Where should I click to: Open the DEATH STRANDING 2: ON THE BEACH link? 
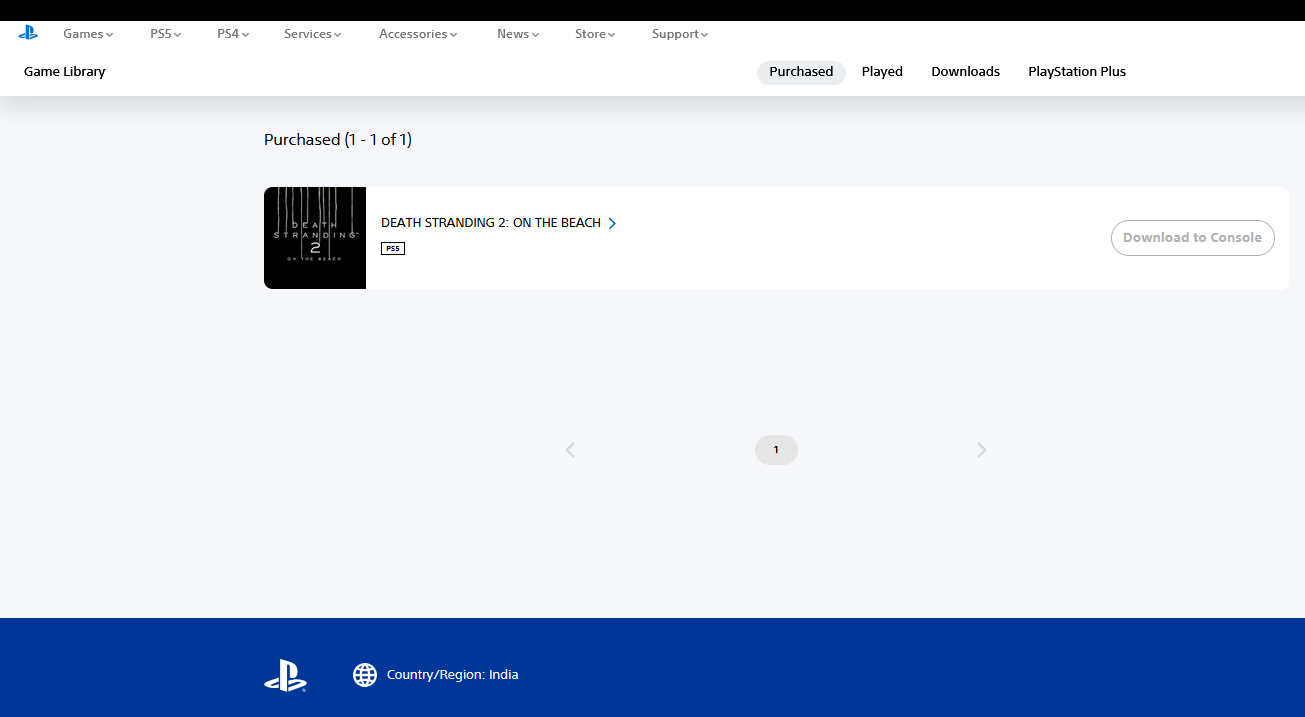490,223
